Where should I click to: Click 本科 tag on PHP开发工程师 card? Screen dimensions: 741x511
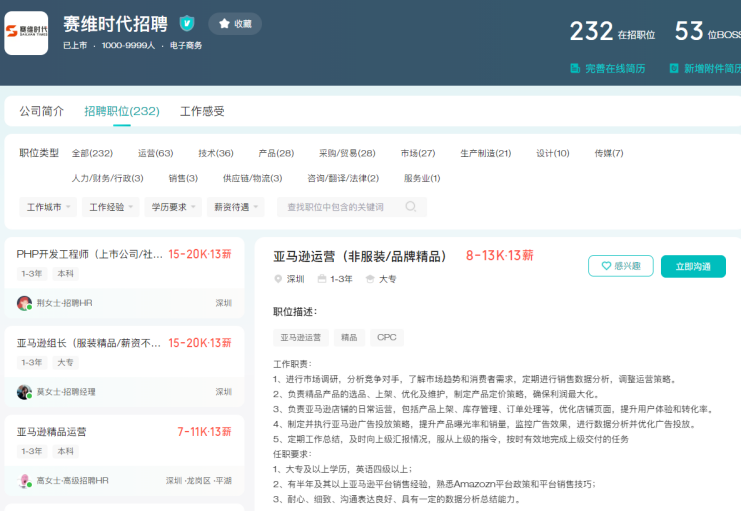click(65, 274)
